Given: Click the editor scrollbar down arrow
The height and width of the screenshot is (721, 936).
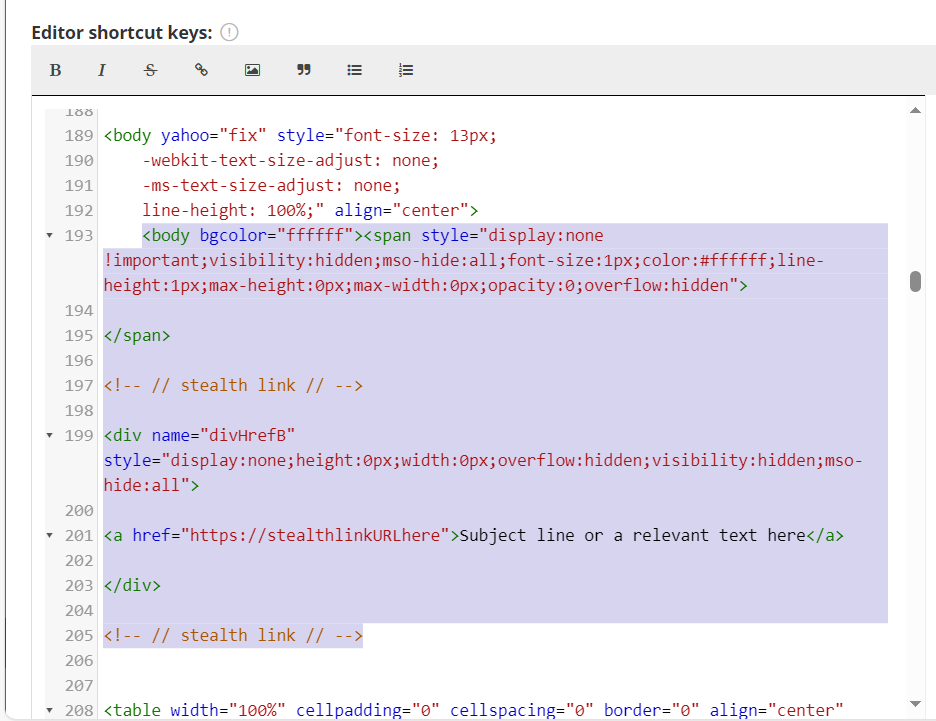Looking at the screenshot, I should point(915,703).
